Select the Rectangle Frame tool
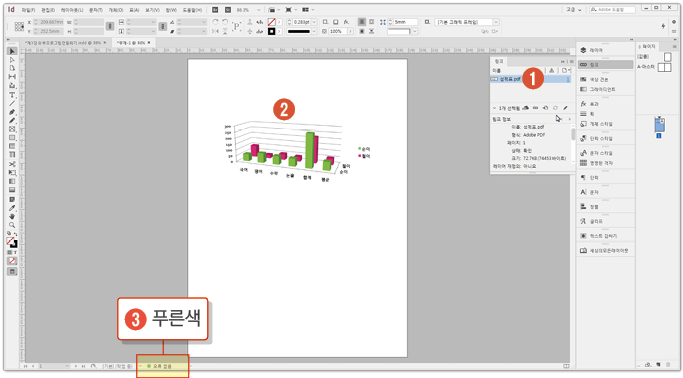683x378 pixels. tap(12, 129)
